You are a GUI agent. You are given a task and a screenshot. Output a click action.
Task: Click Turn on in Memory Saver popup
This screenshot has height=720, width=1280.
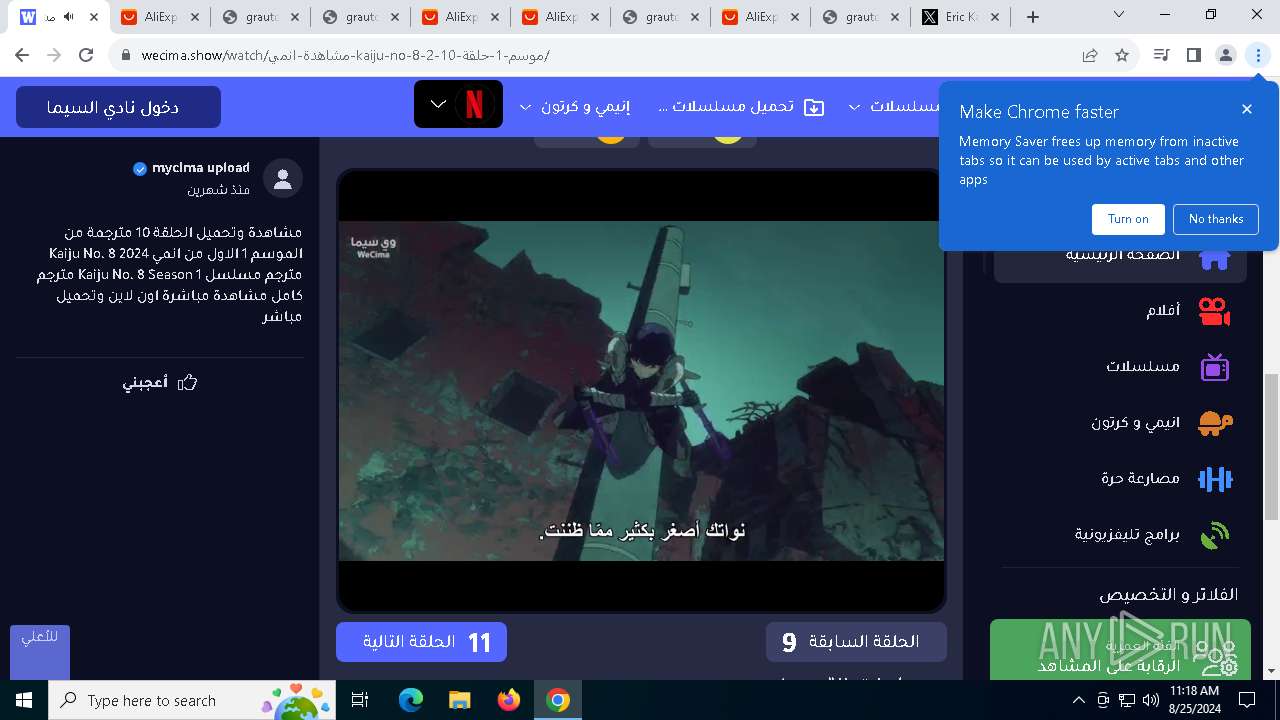(1128, 219)
